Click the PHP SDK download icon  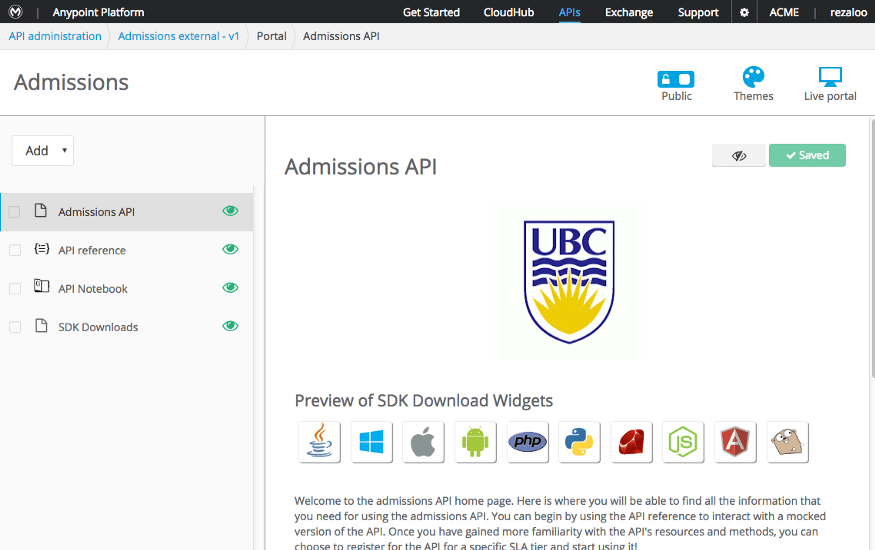pos(528,442)
